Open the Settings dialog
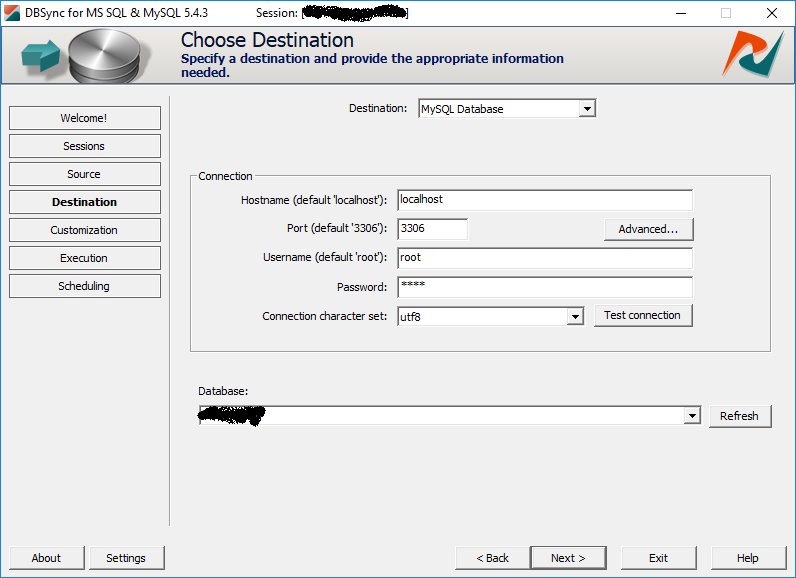 (126, 558)
